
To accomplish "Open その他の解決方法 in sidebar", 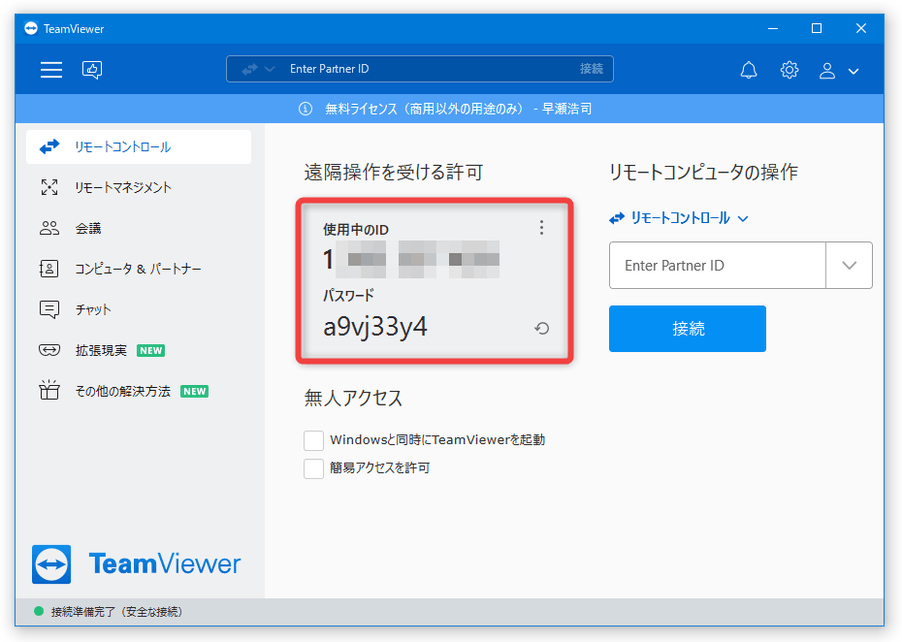I will [139, 391].
